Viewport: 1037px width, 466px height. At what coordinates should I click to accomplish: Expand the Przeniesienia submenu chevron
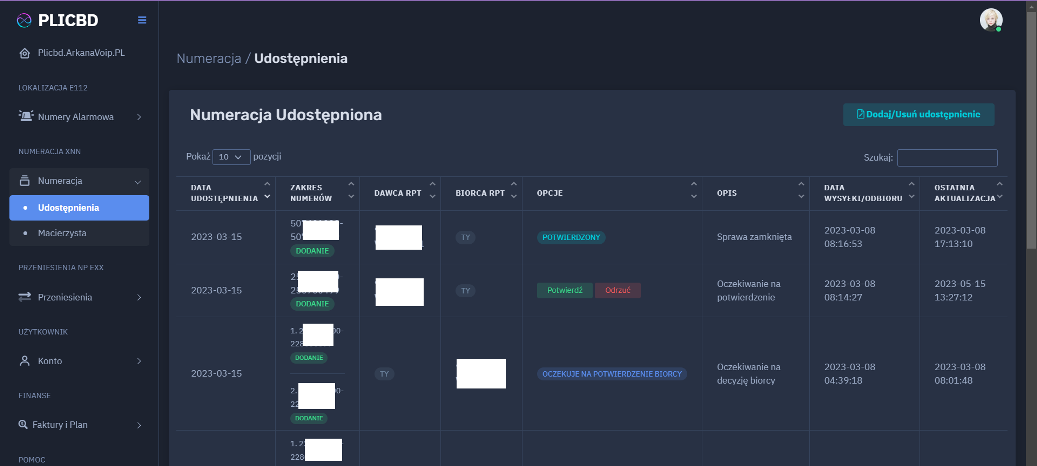click(138, 297)
